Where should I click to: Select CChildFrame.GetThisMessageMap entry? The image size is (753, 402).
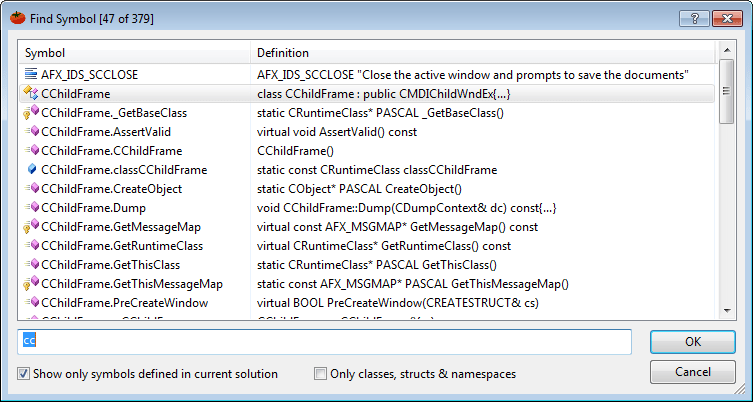point(132,284)
